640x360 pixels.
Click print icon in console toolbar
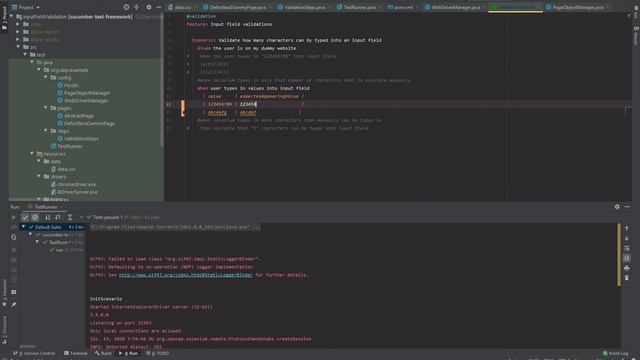pos(627,268)
